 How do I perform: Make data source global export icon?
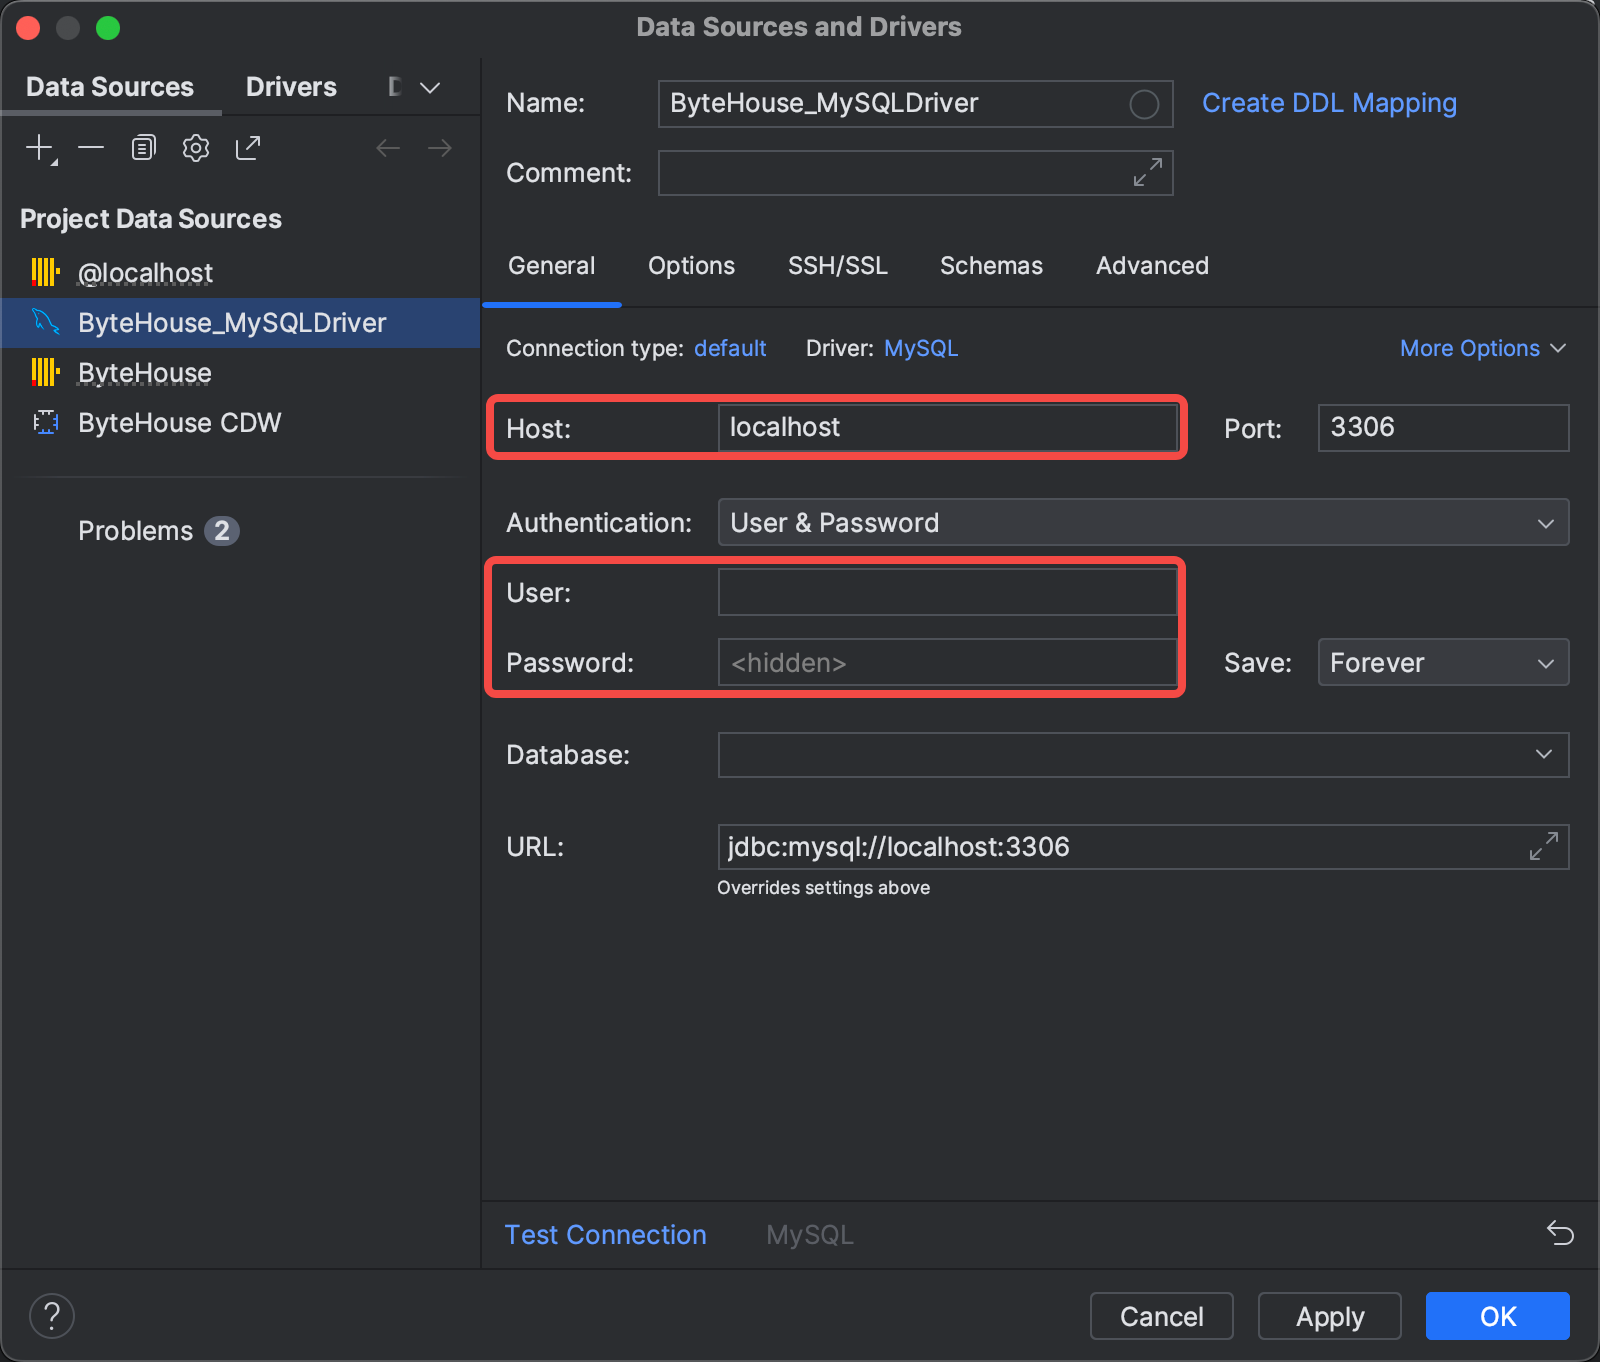tap(248, 148)
